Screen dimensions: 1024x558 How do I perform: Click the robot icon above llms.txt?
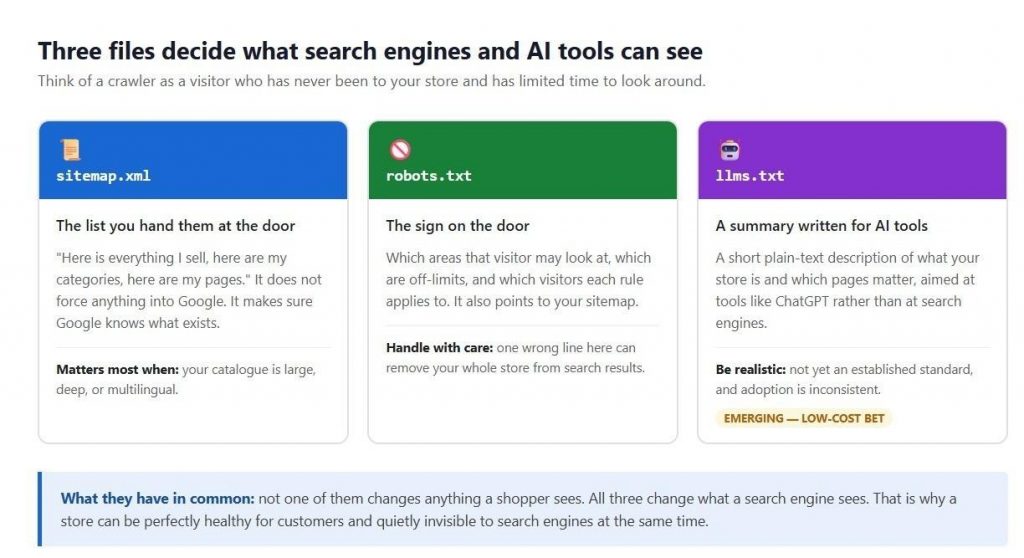point(729,150)
